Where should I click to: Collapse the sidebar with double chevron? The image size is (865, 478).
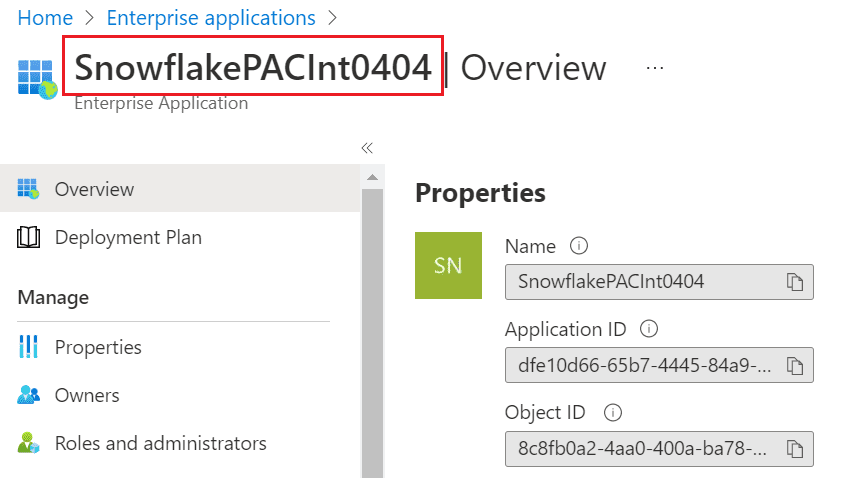point(367,147)
